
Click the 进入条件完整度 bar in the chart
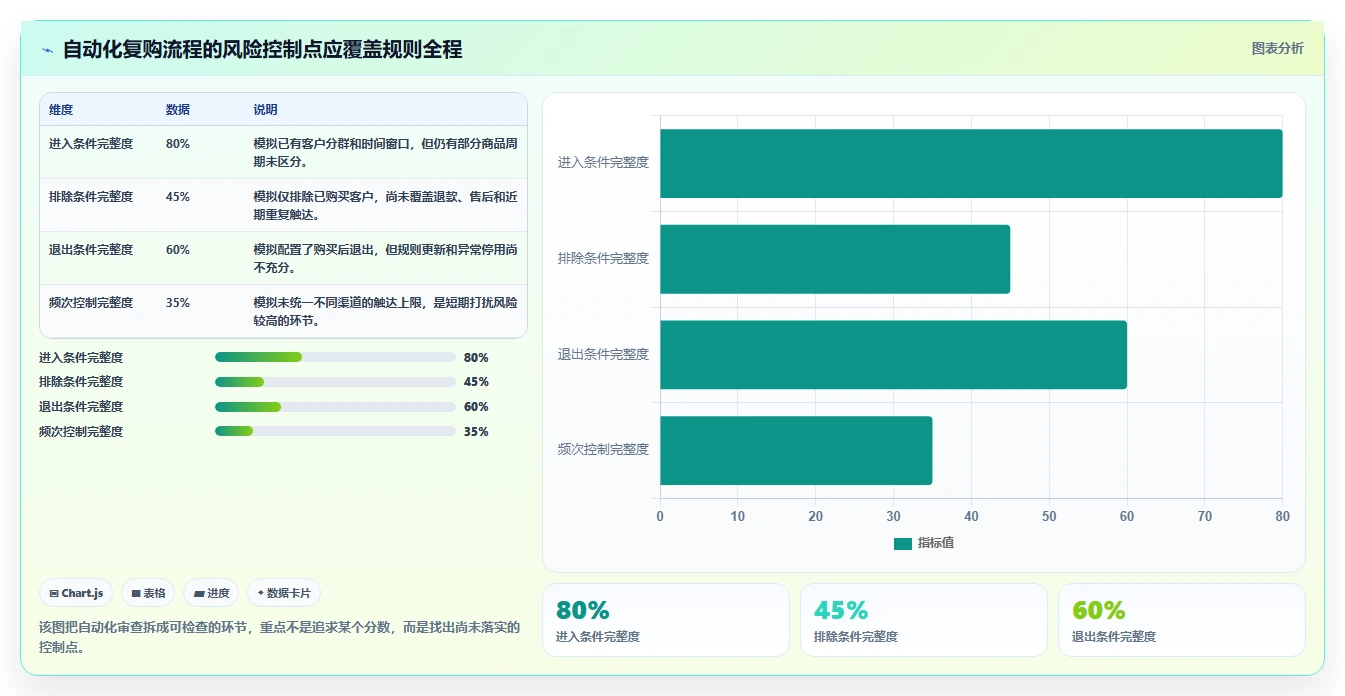coord(971,163)
